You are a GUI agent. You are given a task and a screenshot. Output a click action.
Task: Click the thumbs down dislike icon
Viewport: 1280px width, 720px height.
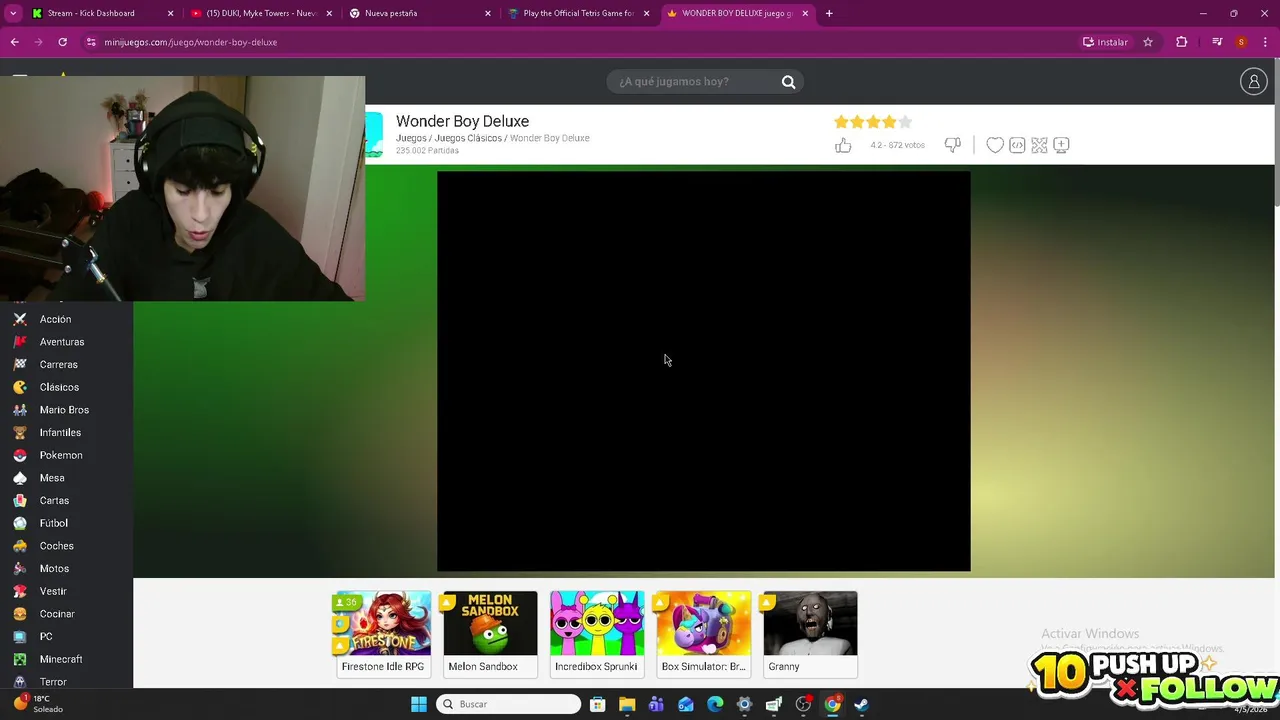(x=953, y=145)
